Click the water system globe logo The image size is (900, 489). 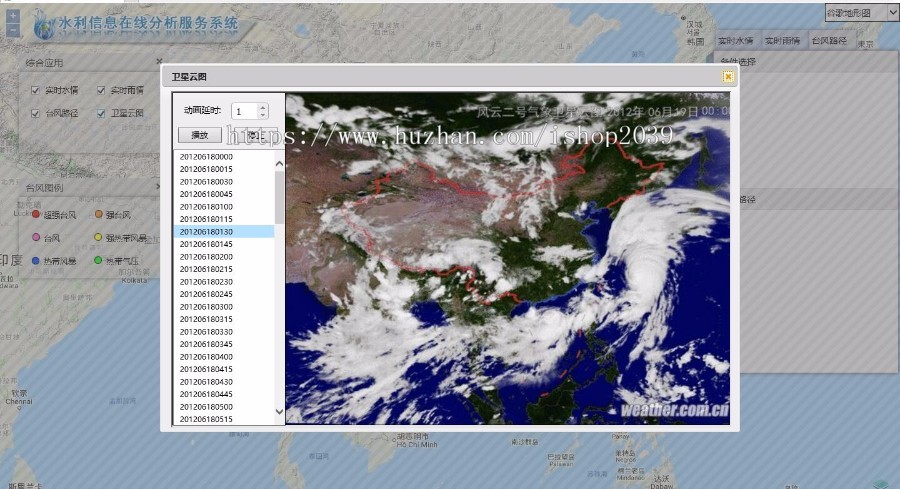point(43,24)
